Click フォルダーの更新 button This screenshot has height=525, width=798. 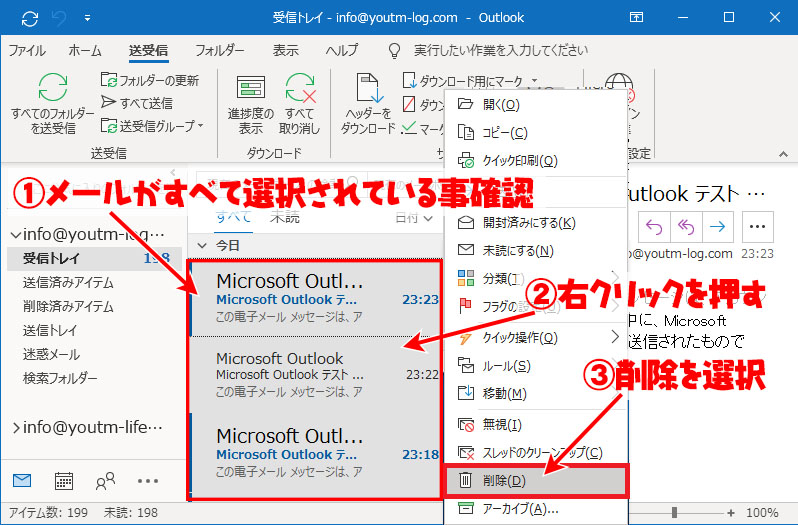(x=150, y=80)
